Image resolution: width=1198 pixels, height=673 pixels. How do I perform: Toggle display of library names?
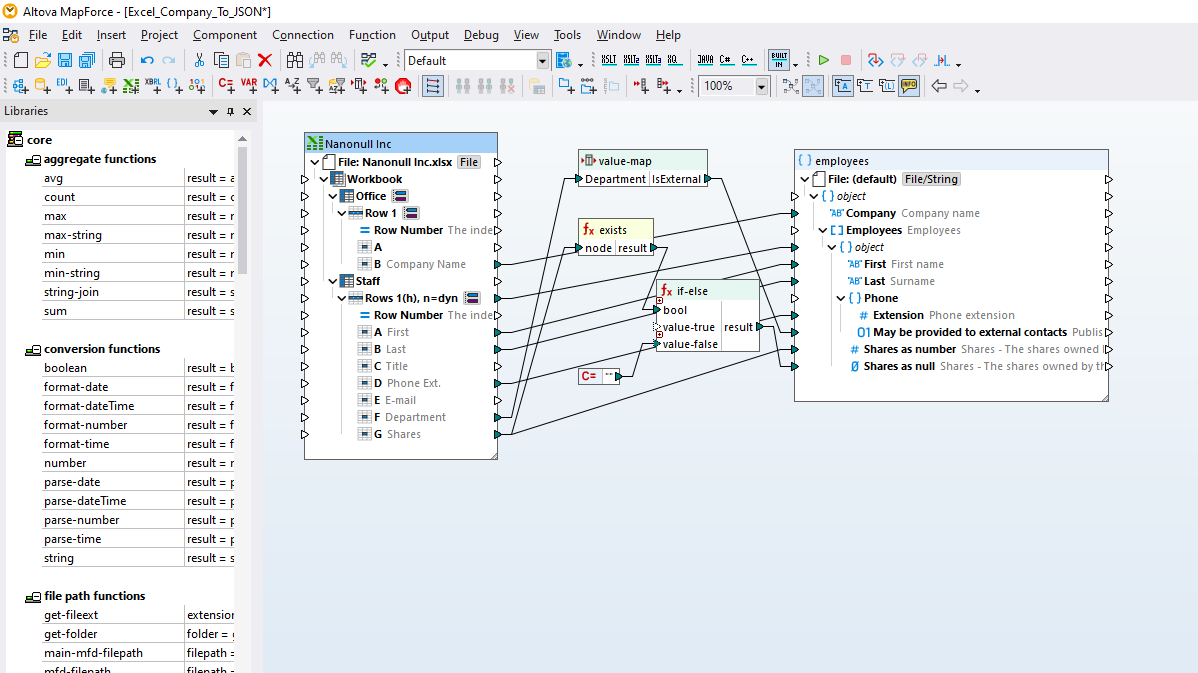(888, 85)
